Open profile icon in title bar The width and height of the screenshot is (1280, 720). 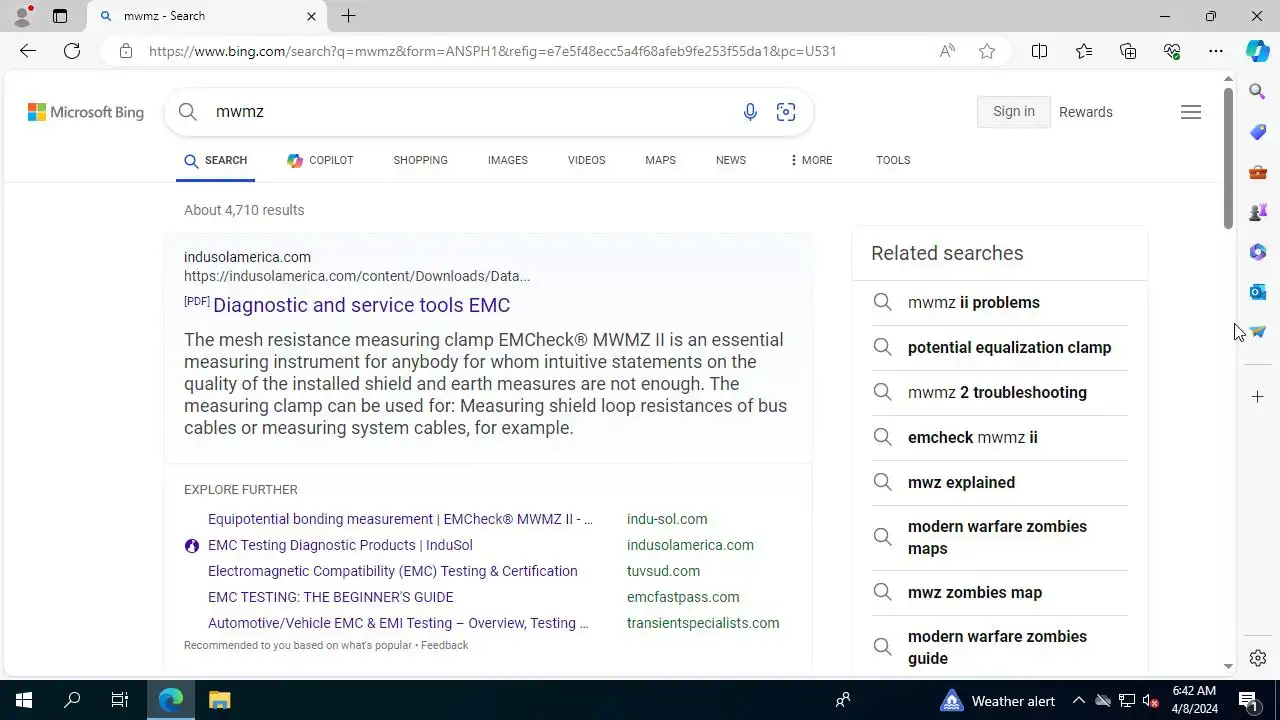[x=22, y=16]
